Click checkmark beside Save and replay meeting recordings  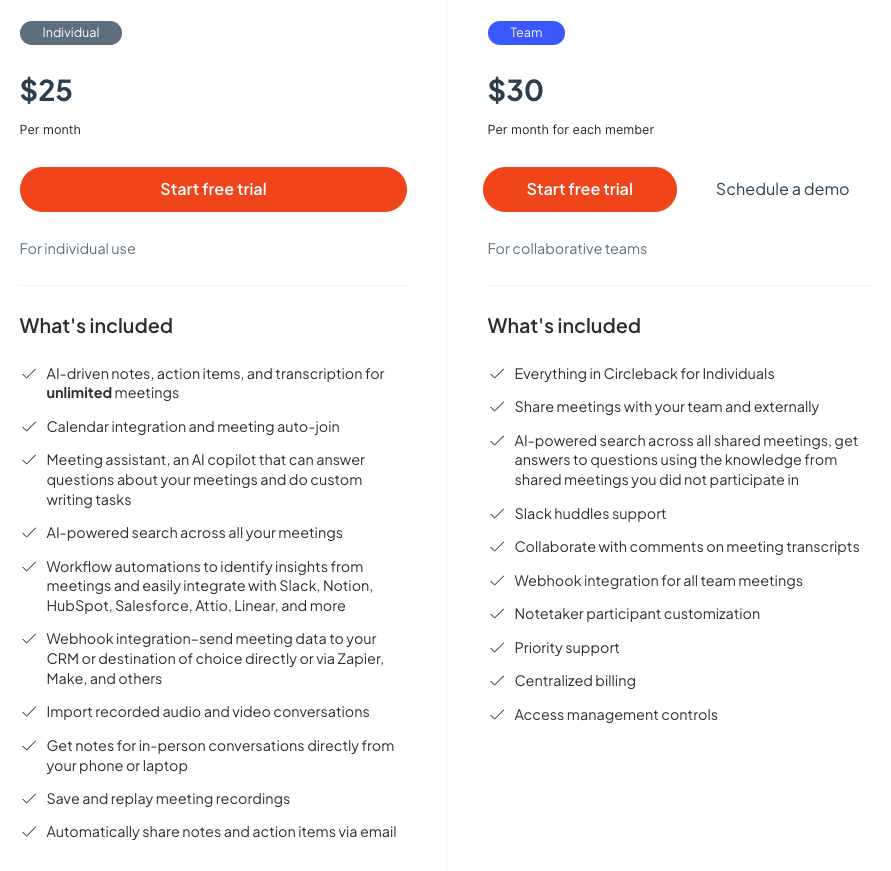coord(29,799)
